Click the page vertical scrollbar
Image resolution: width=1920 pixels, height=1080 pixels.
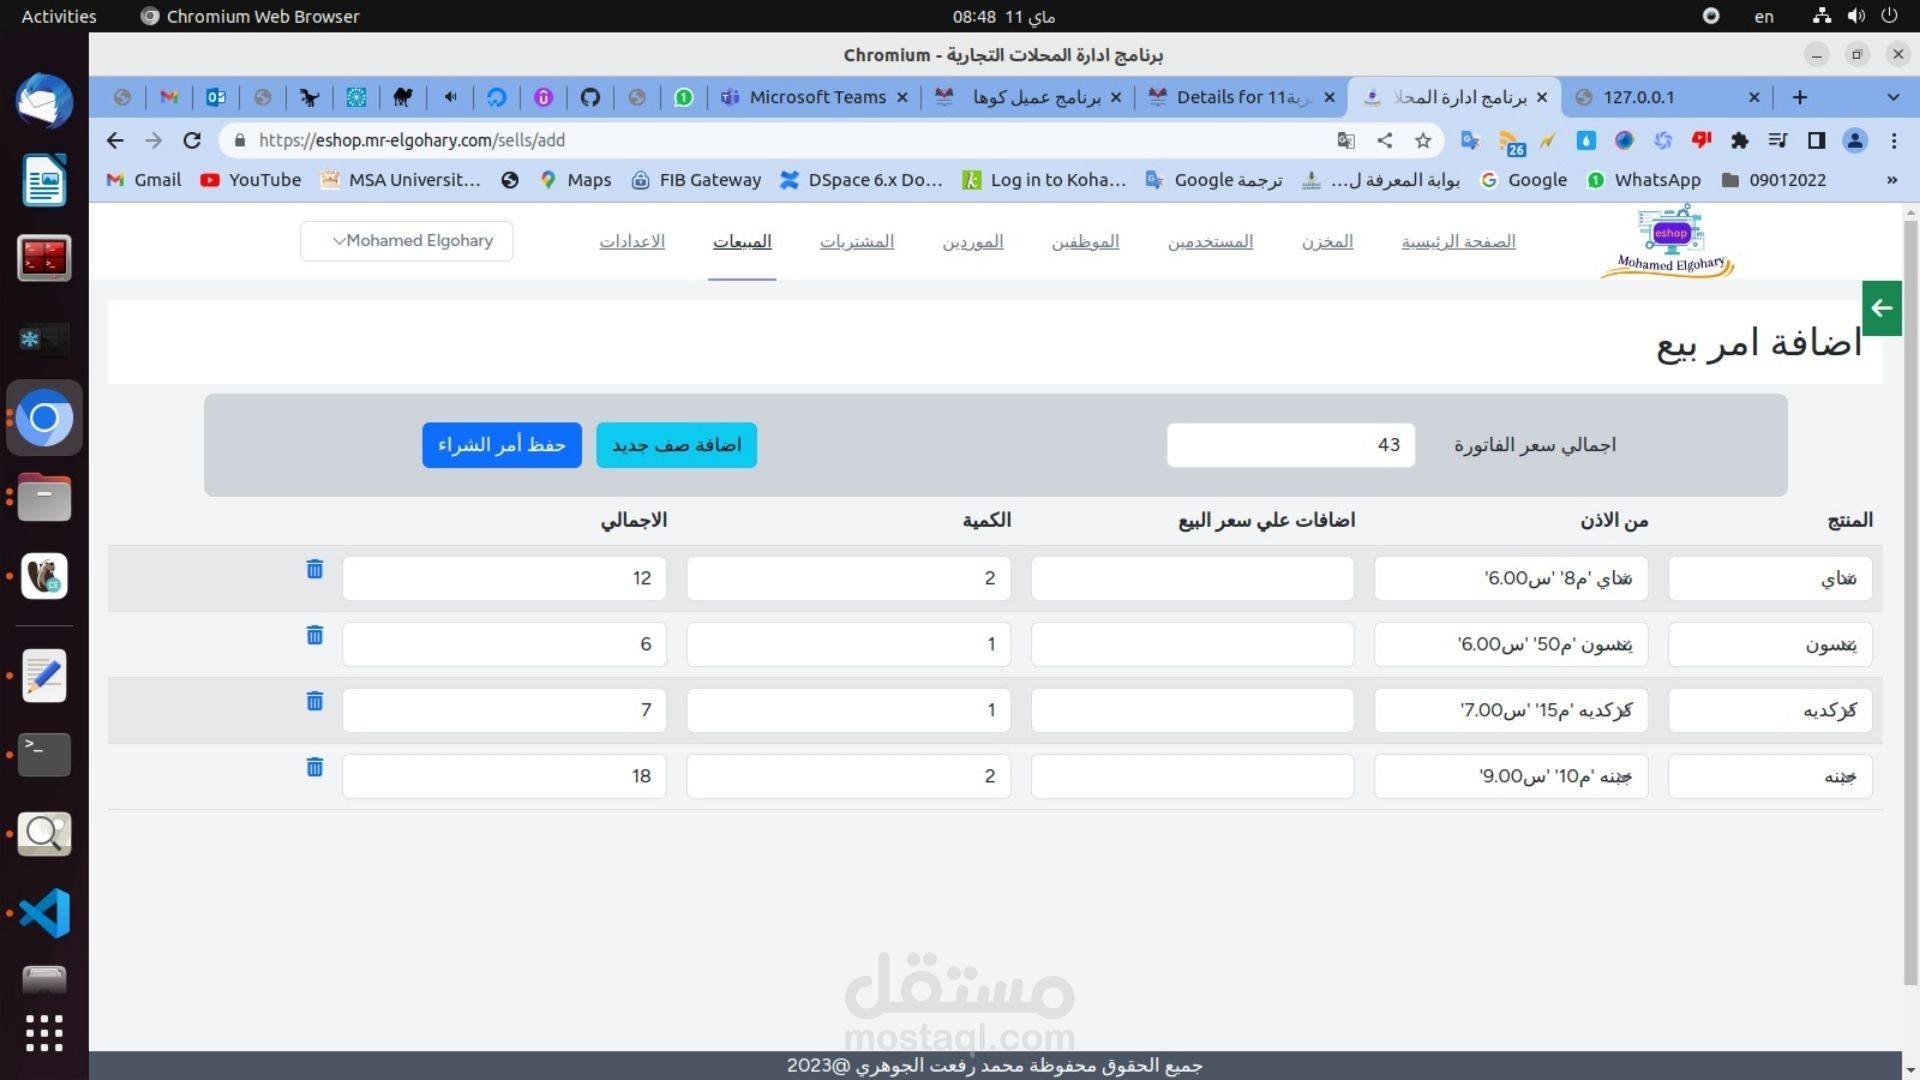pos(1910,600)
